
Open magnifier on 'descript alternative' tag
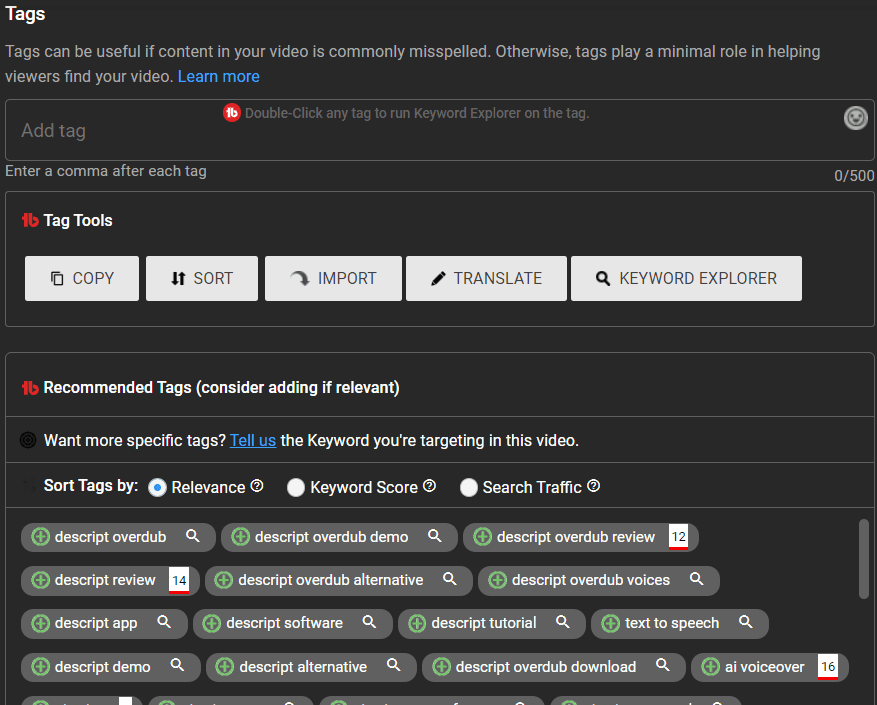394,665
